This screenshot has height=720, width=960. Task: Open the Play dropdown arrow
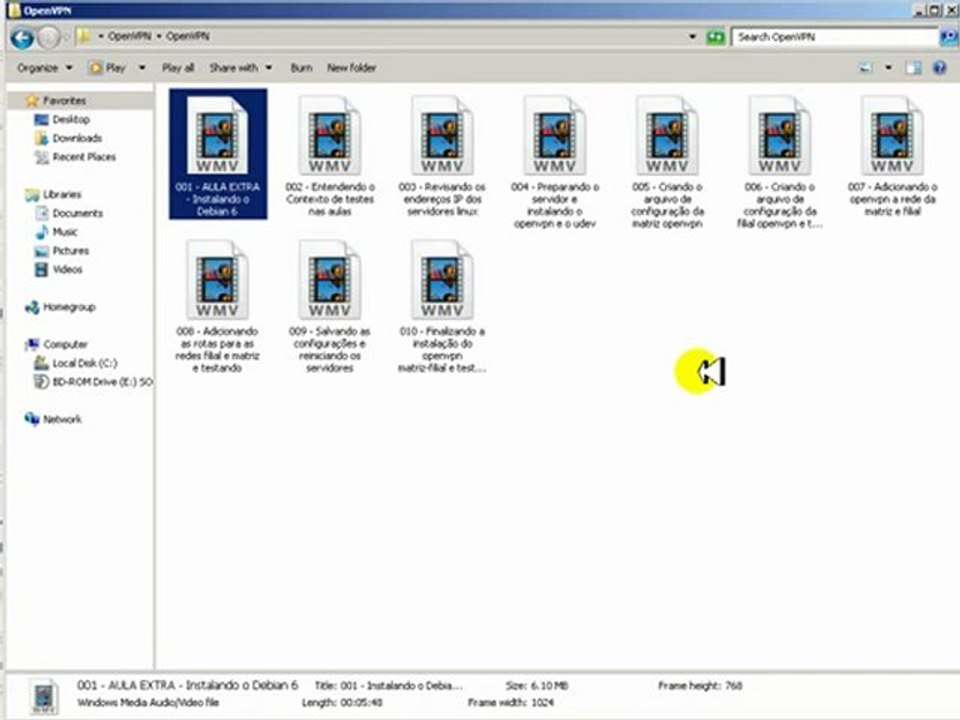(142, 68)
